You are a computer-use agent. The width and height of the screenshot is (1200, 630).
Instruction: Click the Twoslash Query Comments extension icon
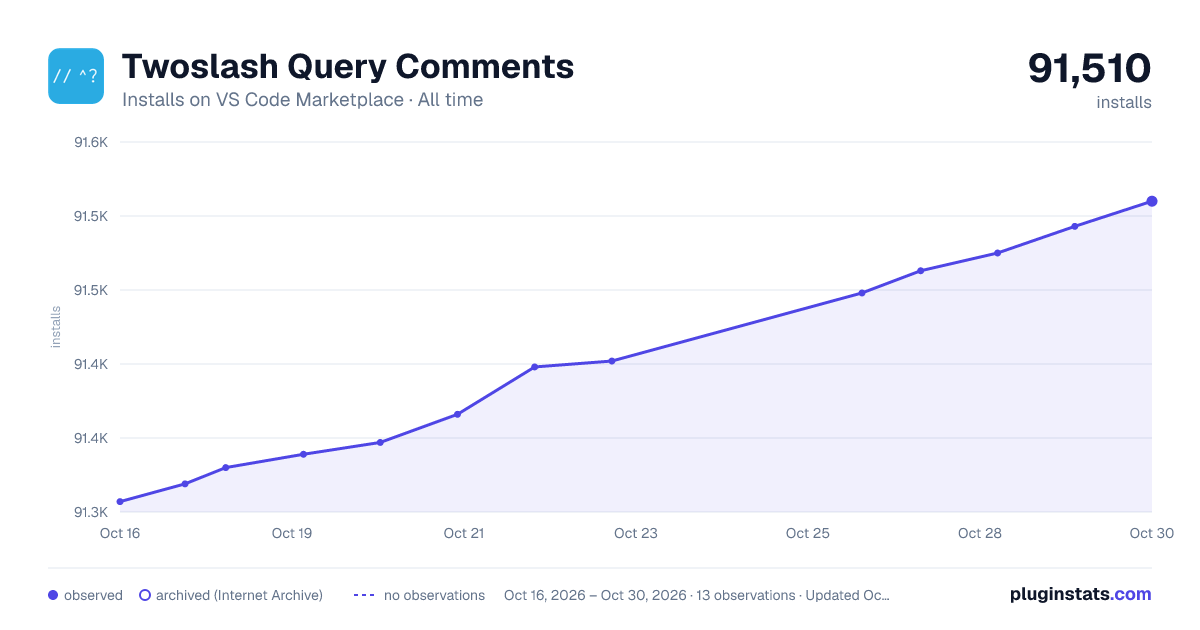[76, 76]
